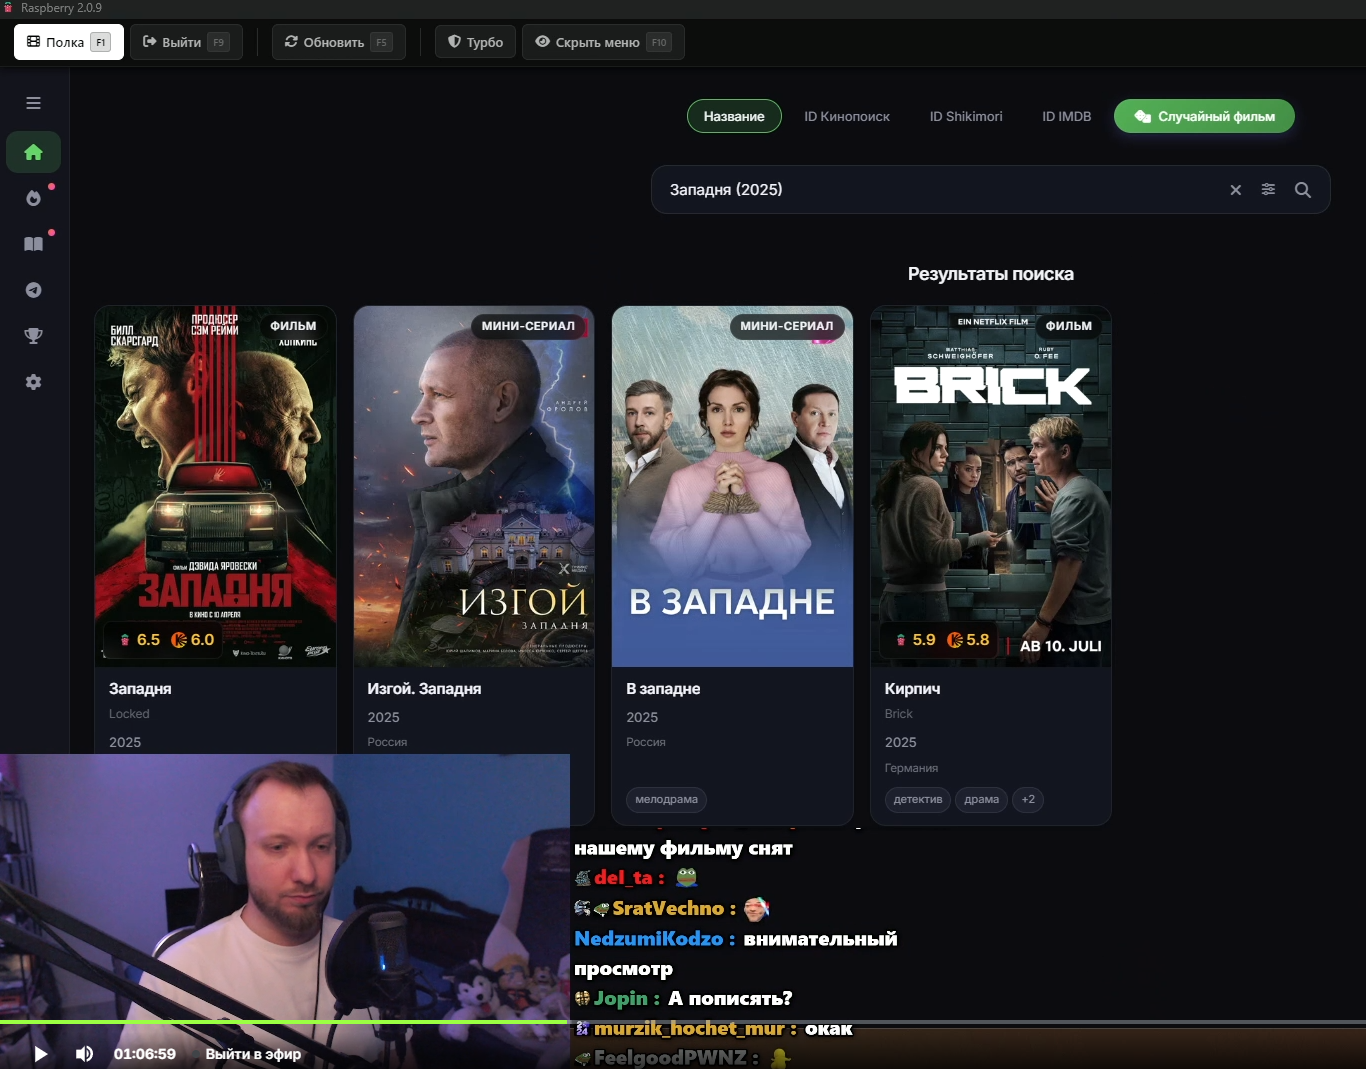The image size is (1366, 1069).
Task: Click the МИНИ-СЕРИАЛ badge on В западне poster
Action: tap(787, 326)
